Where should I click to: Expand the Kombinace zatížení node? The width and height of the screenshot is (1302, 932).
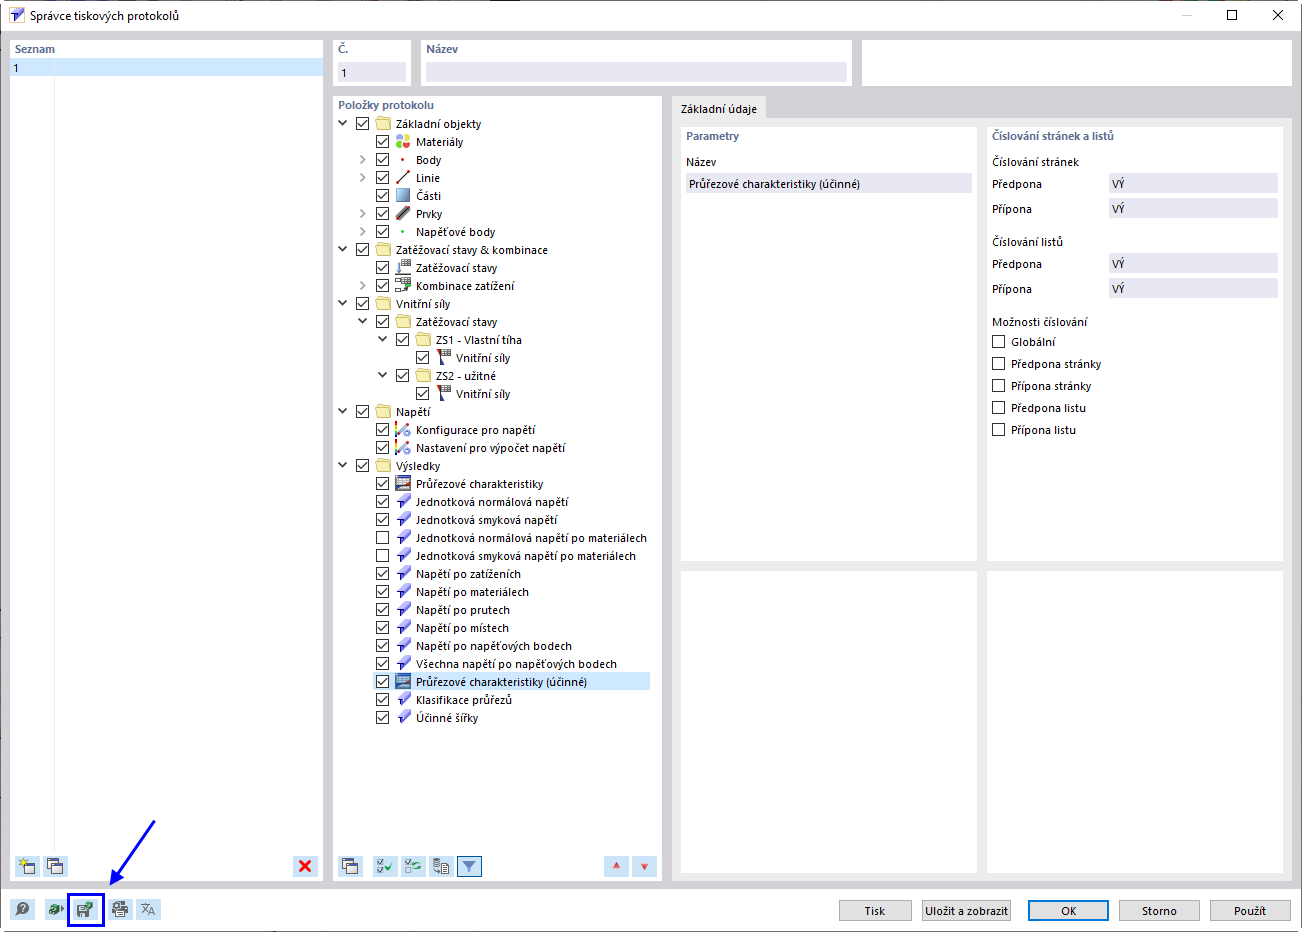click(x=362, y=286)
